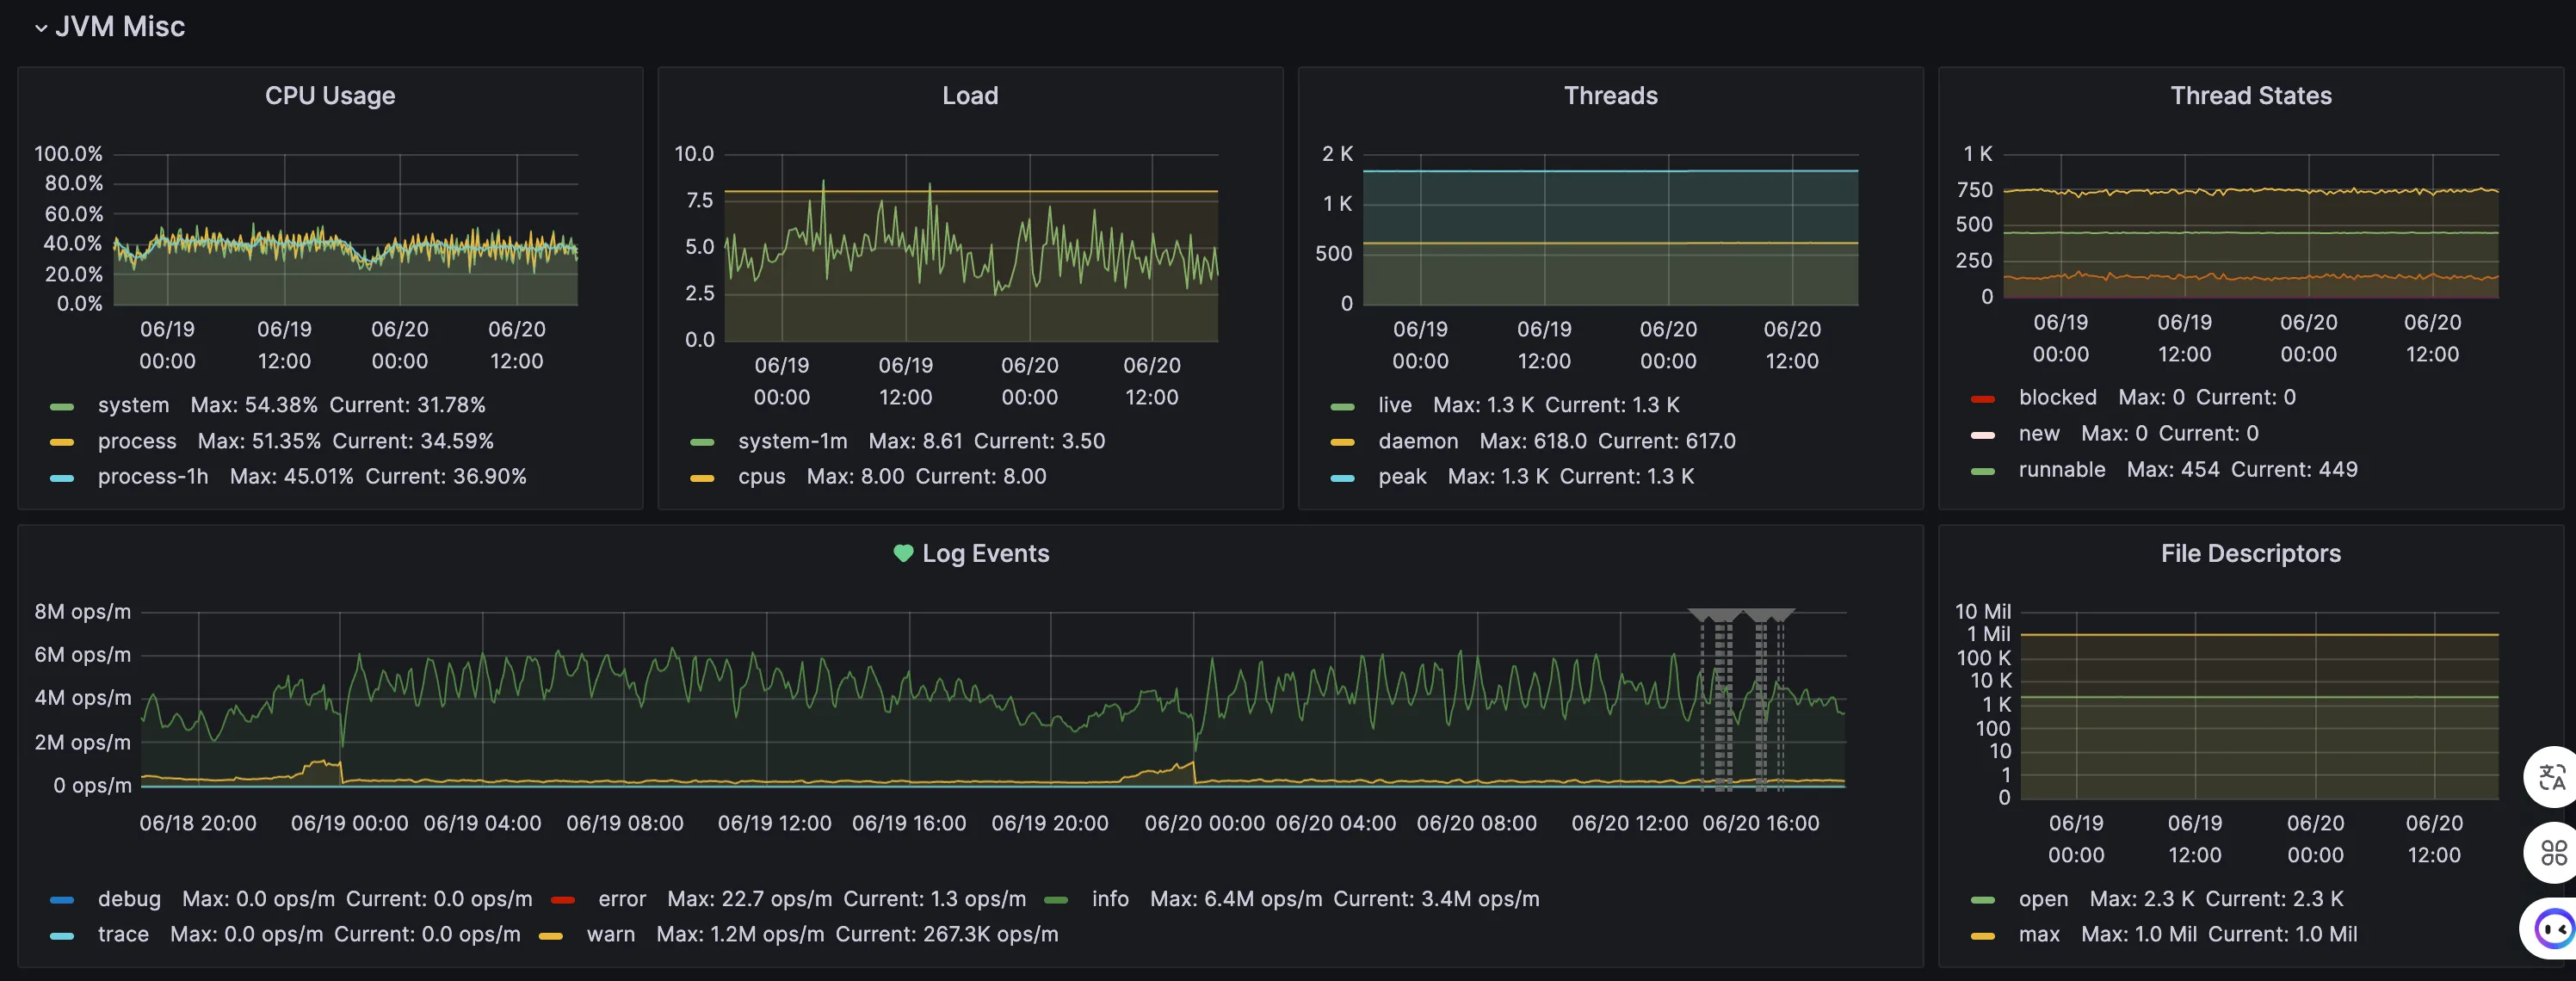Toggle the system series in CPU Usage legend
Screen dimensions: 2576x981
point(133,405)
